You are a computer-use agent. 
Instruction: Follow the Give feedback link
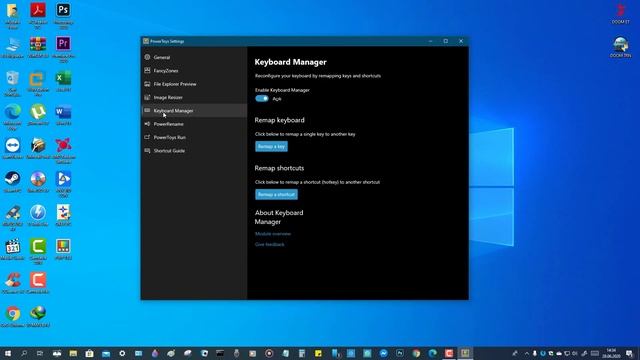click(269, 244)
